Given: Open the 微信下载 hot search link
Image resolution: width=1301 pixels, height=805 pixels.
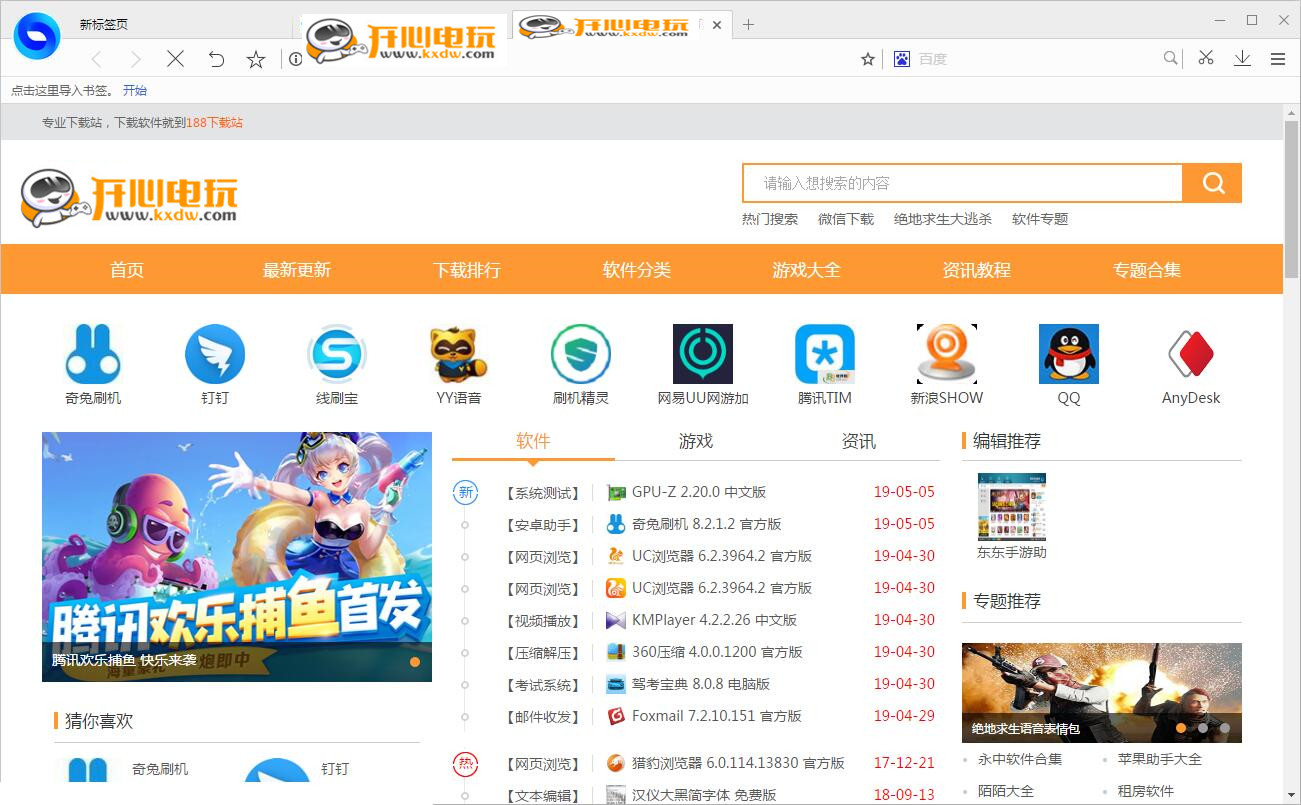Looking at the screenshot, I should [x=845, y=219].
